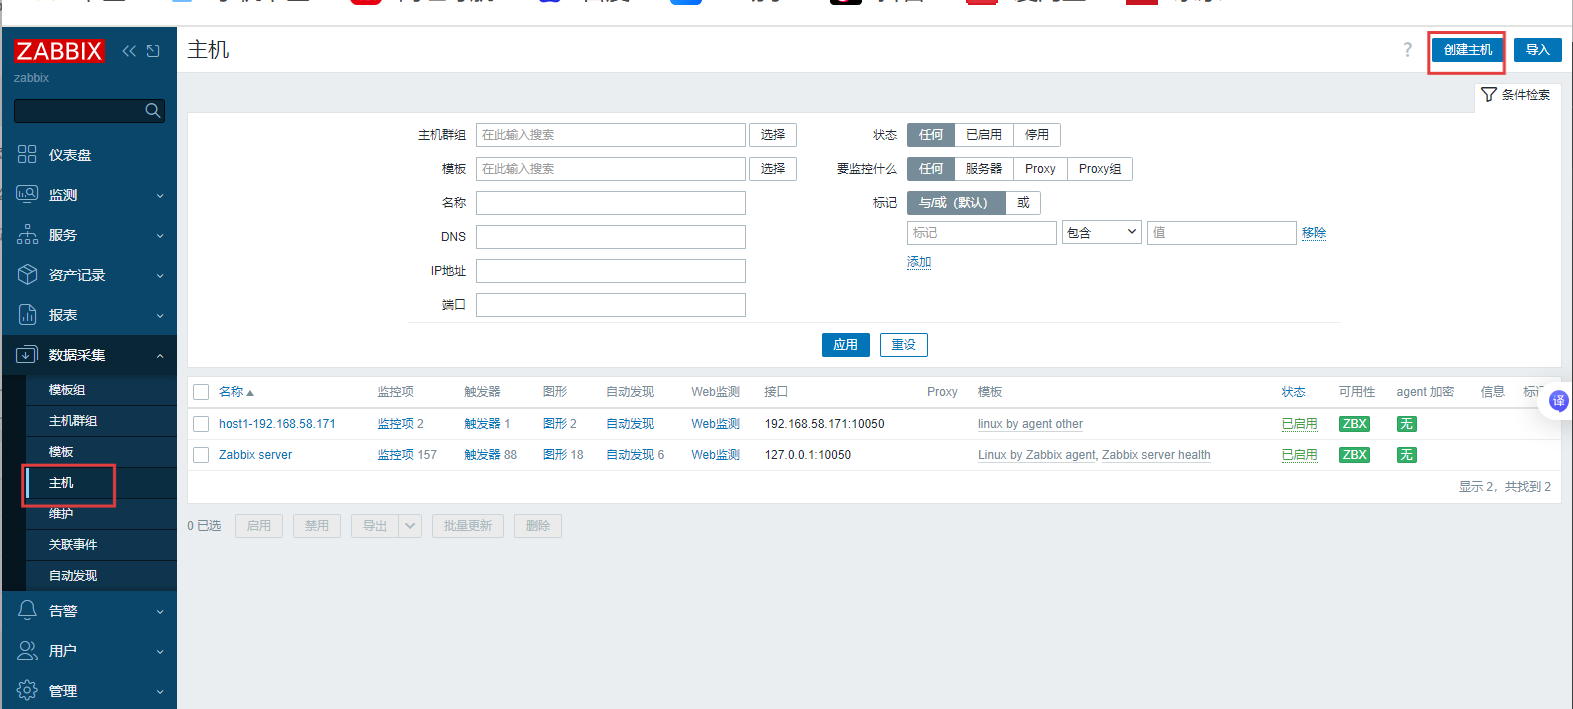Click the 创建主机 button
The width and height of the screenshot is (1573, 709).
point(1467,50)
